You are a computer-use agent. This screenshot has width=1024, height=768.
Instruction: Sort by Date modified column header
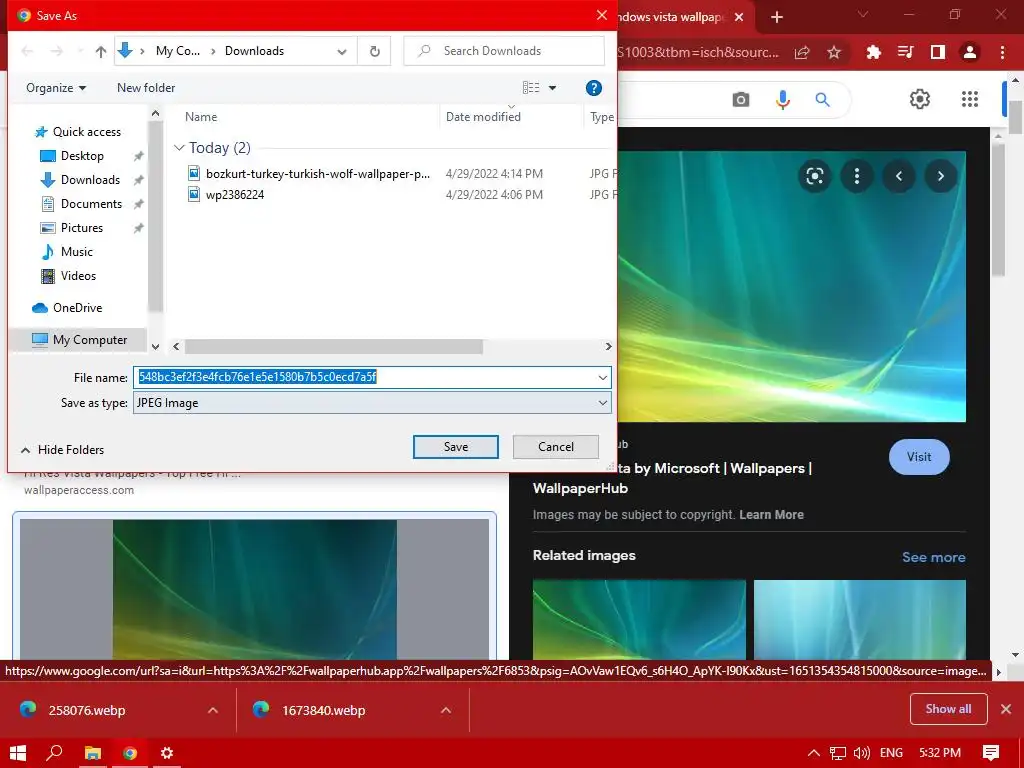483,117
